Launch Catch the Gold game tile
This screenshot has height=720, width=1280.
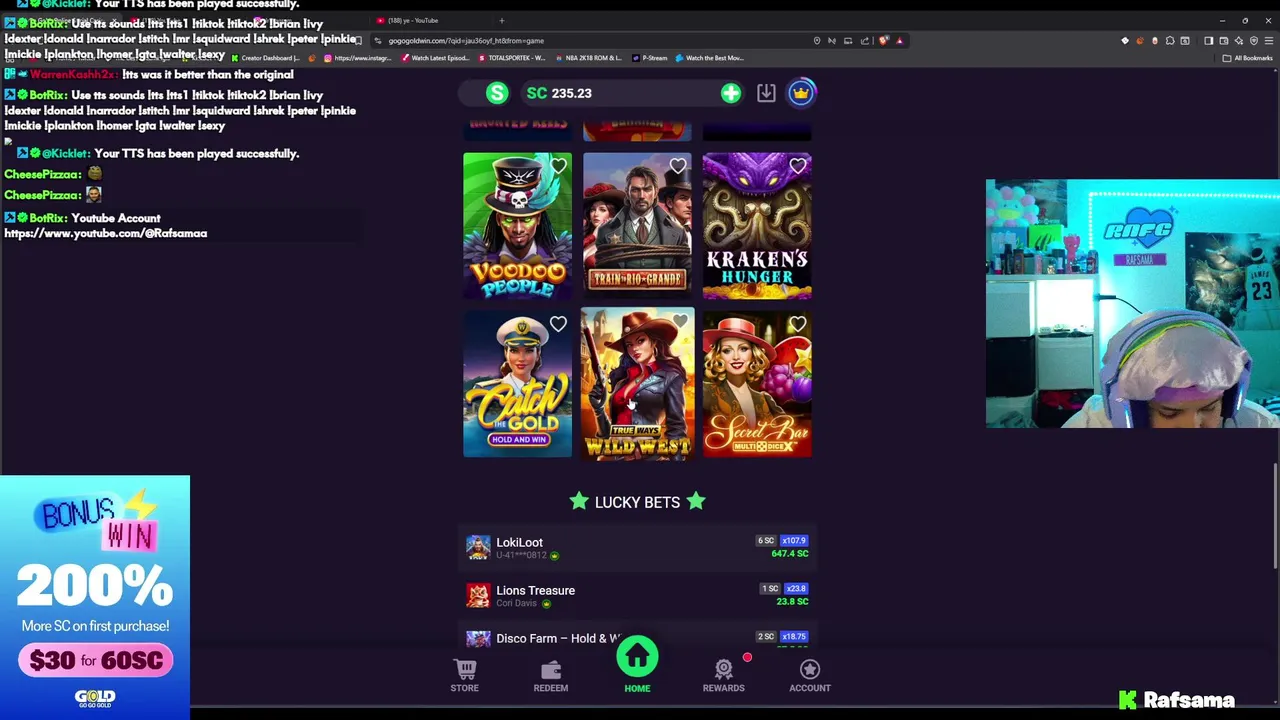[x=517, y=384]
